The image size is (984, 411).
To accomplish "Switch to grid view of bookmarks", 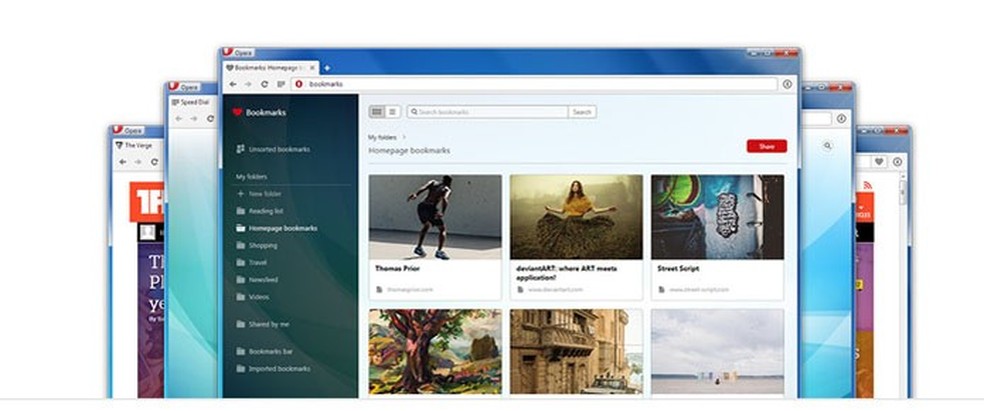I will point(377,112).
